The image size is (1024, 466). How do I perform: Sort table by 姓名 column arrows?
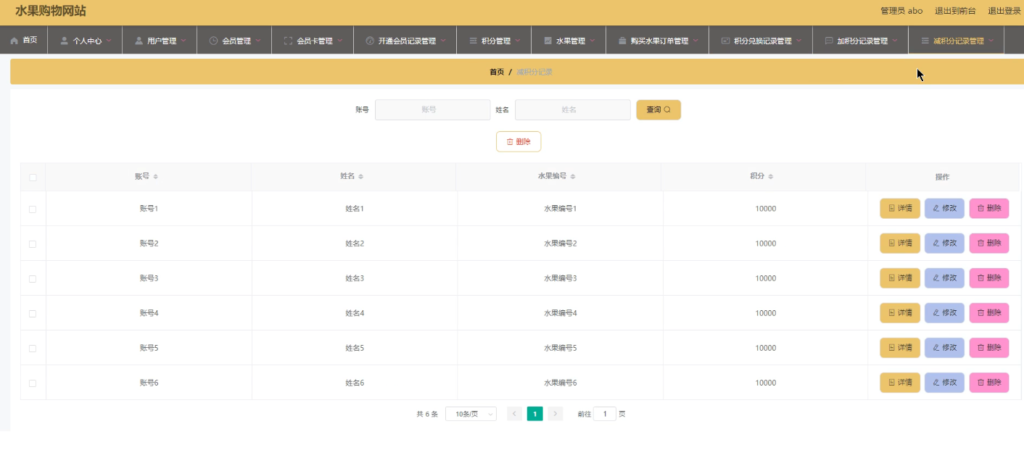[361, 177]
